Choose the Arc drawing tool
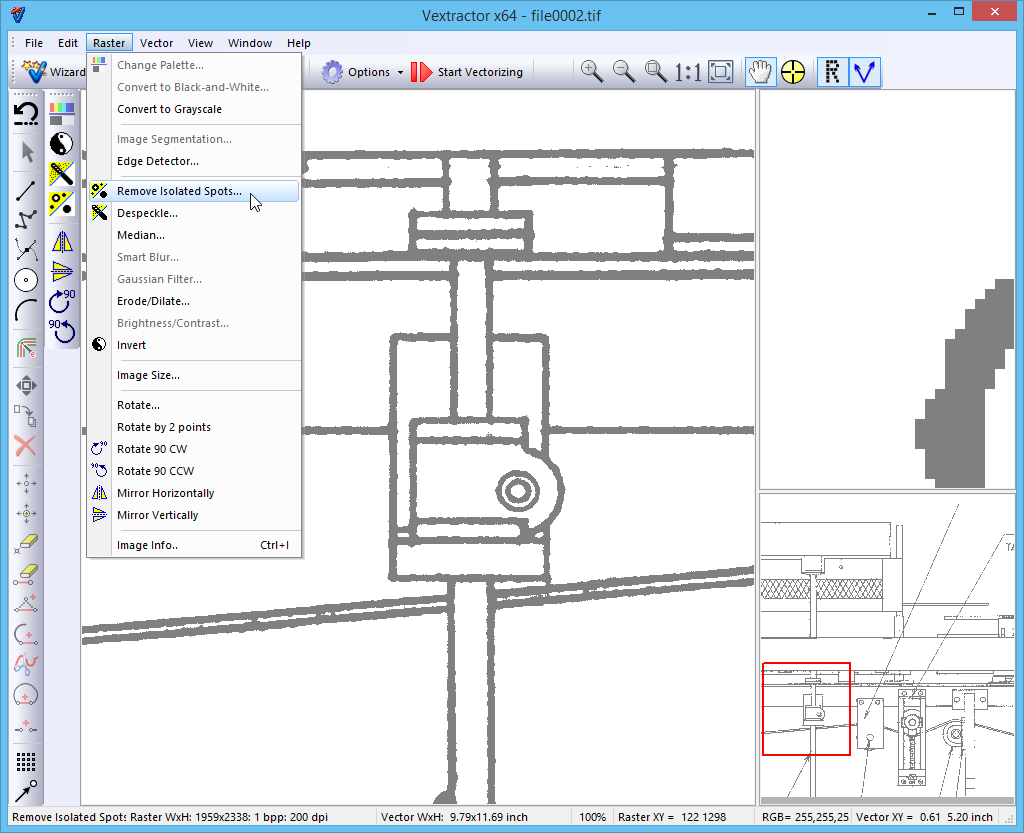Viewport: 1024px width, 833px height. coord(26,310)
